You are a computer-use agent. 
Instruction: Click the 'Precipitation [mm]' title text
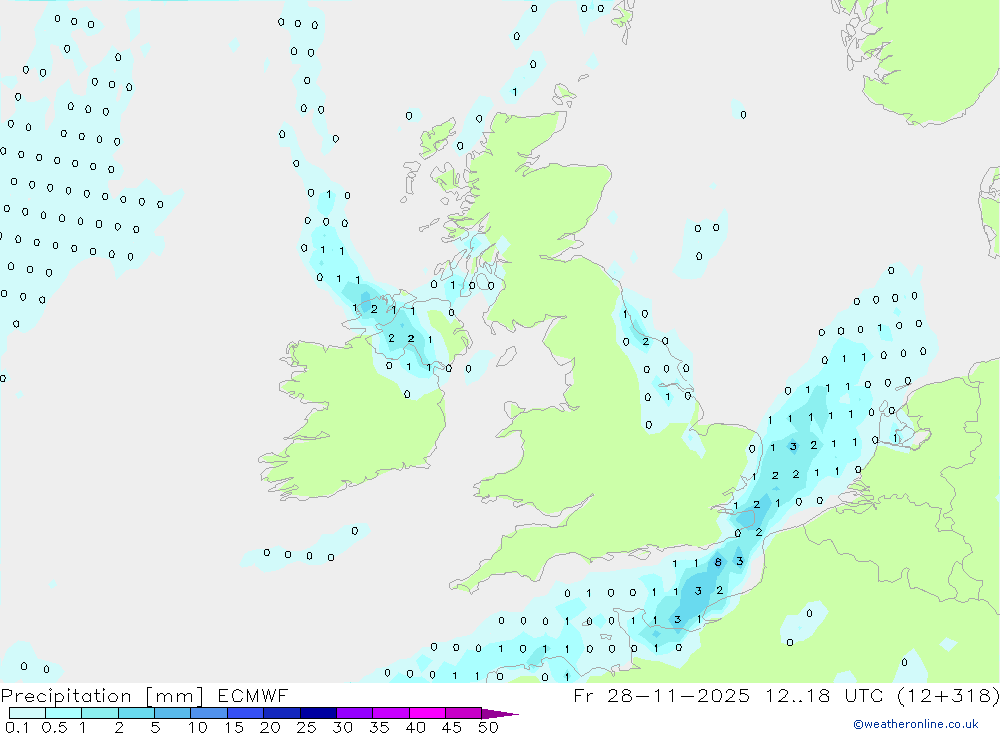102,696
